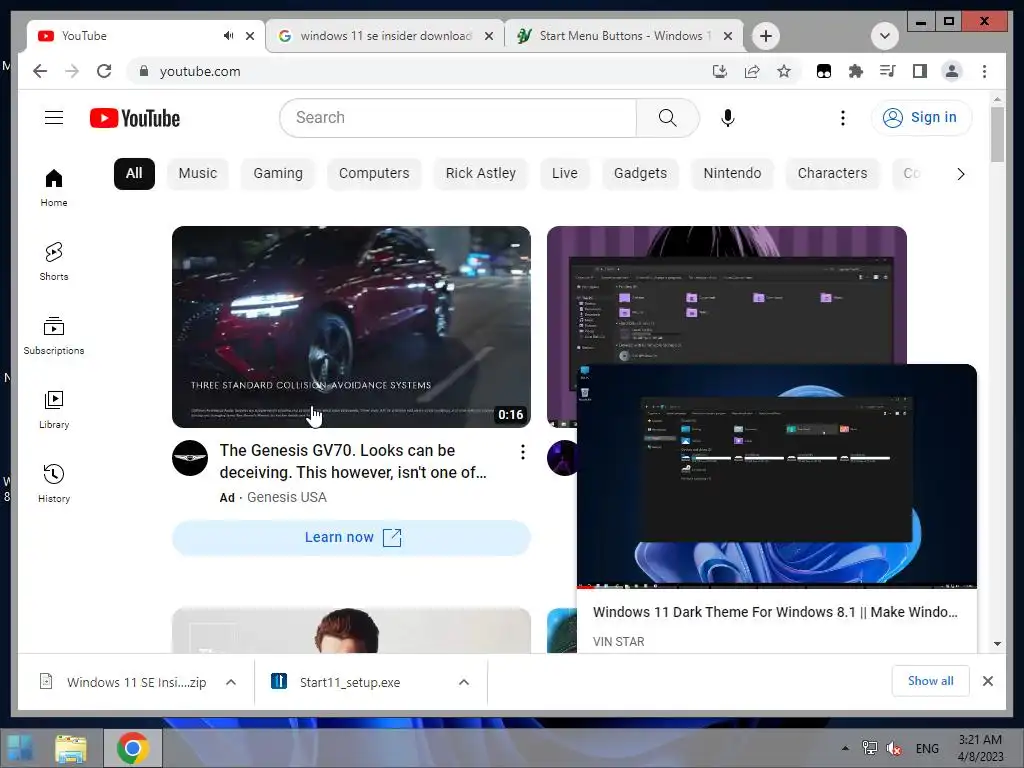Open Subscriptions in the sidebar

click(54, 336)
